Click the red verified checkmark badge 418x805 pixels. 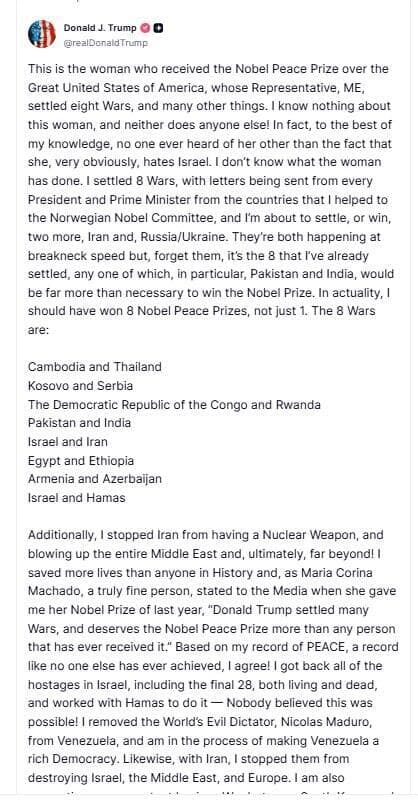coord(145,28)
